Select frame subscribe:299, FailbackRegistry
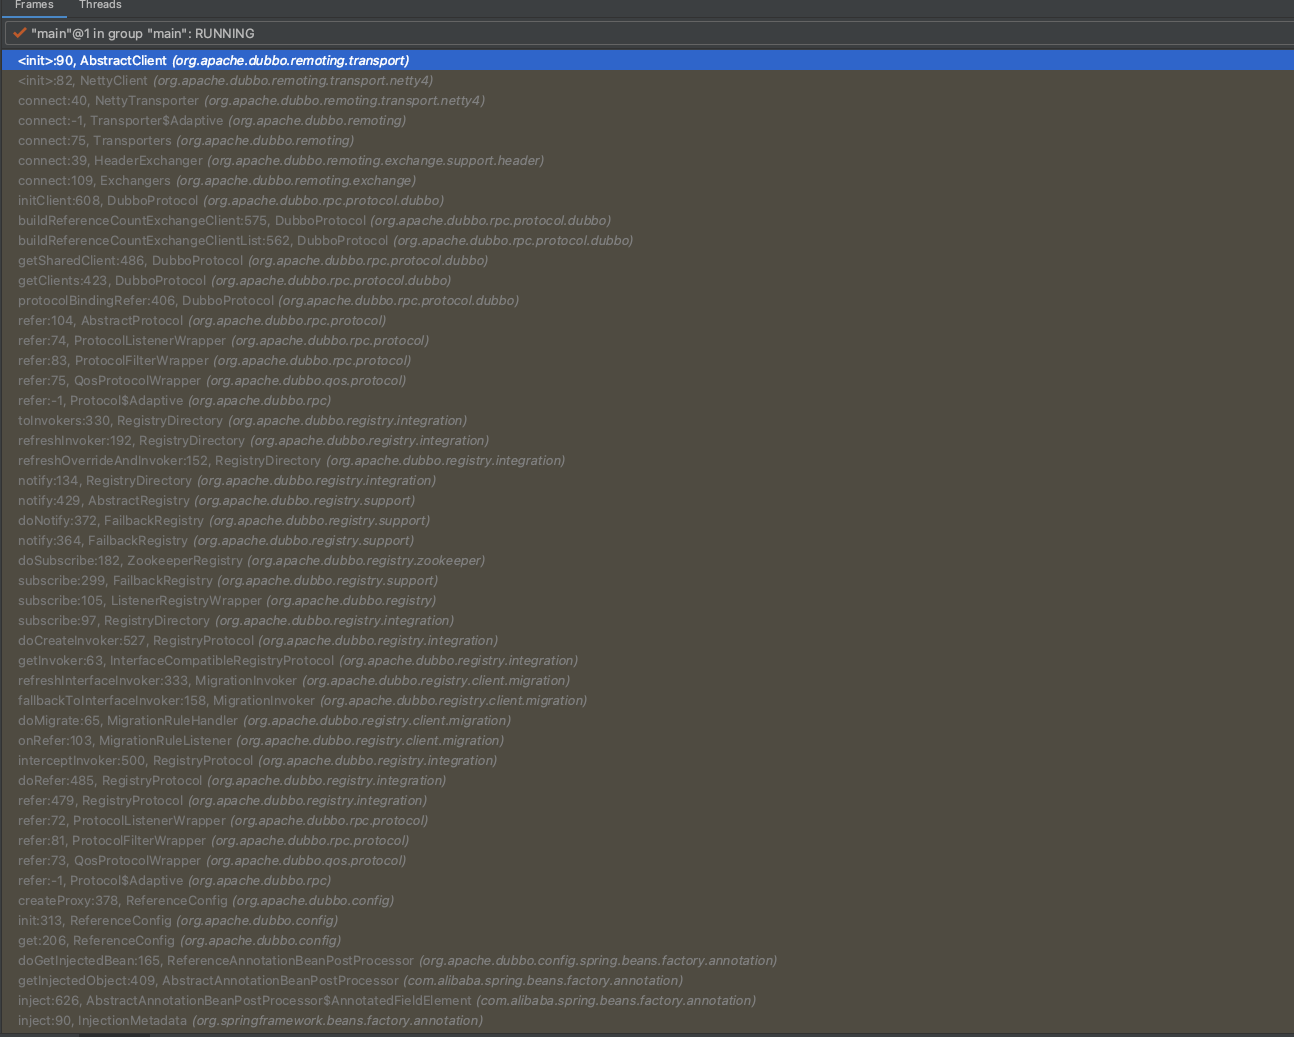 click(x=647, y=580)
